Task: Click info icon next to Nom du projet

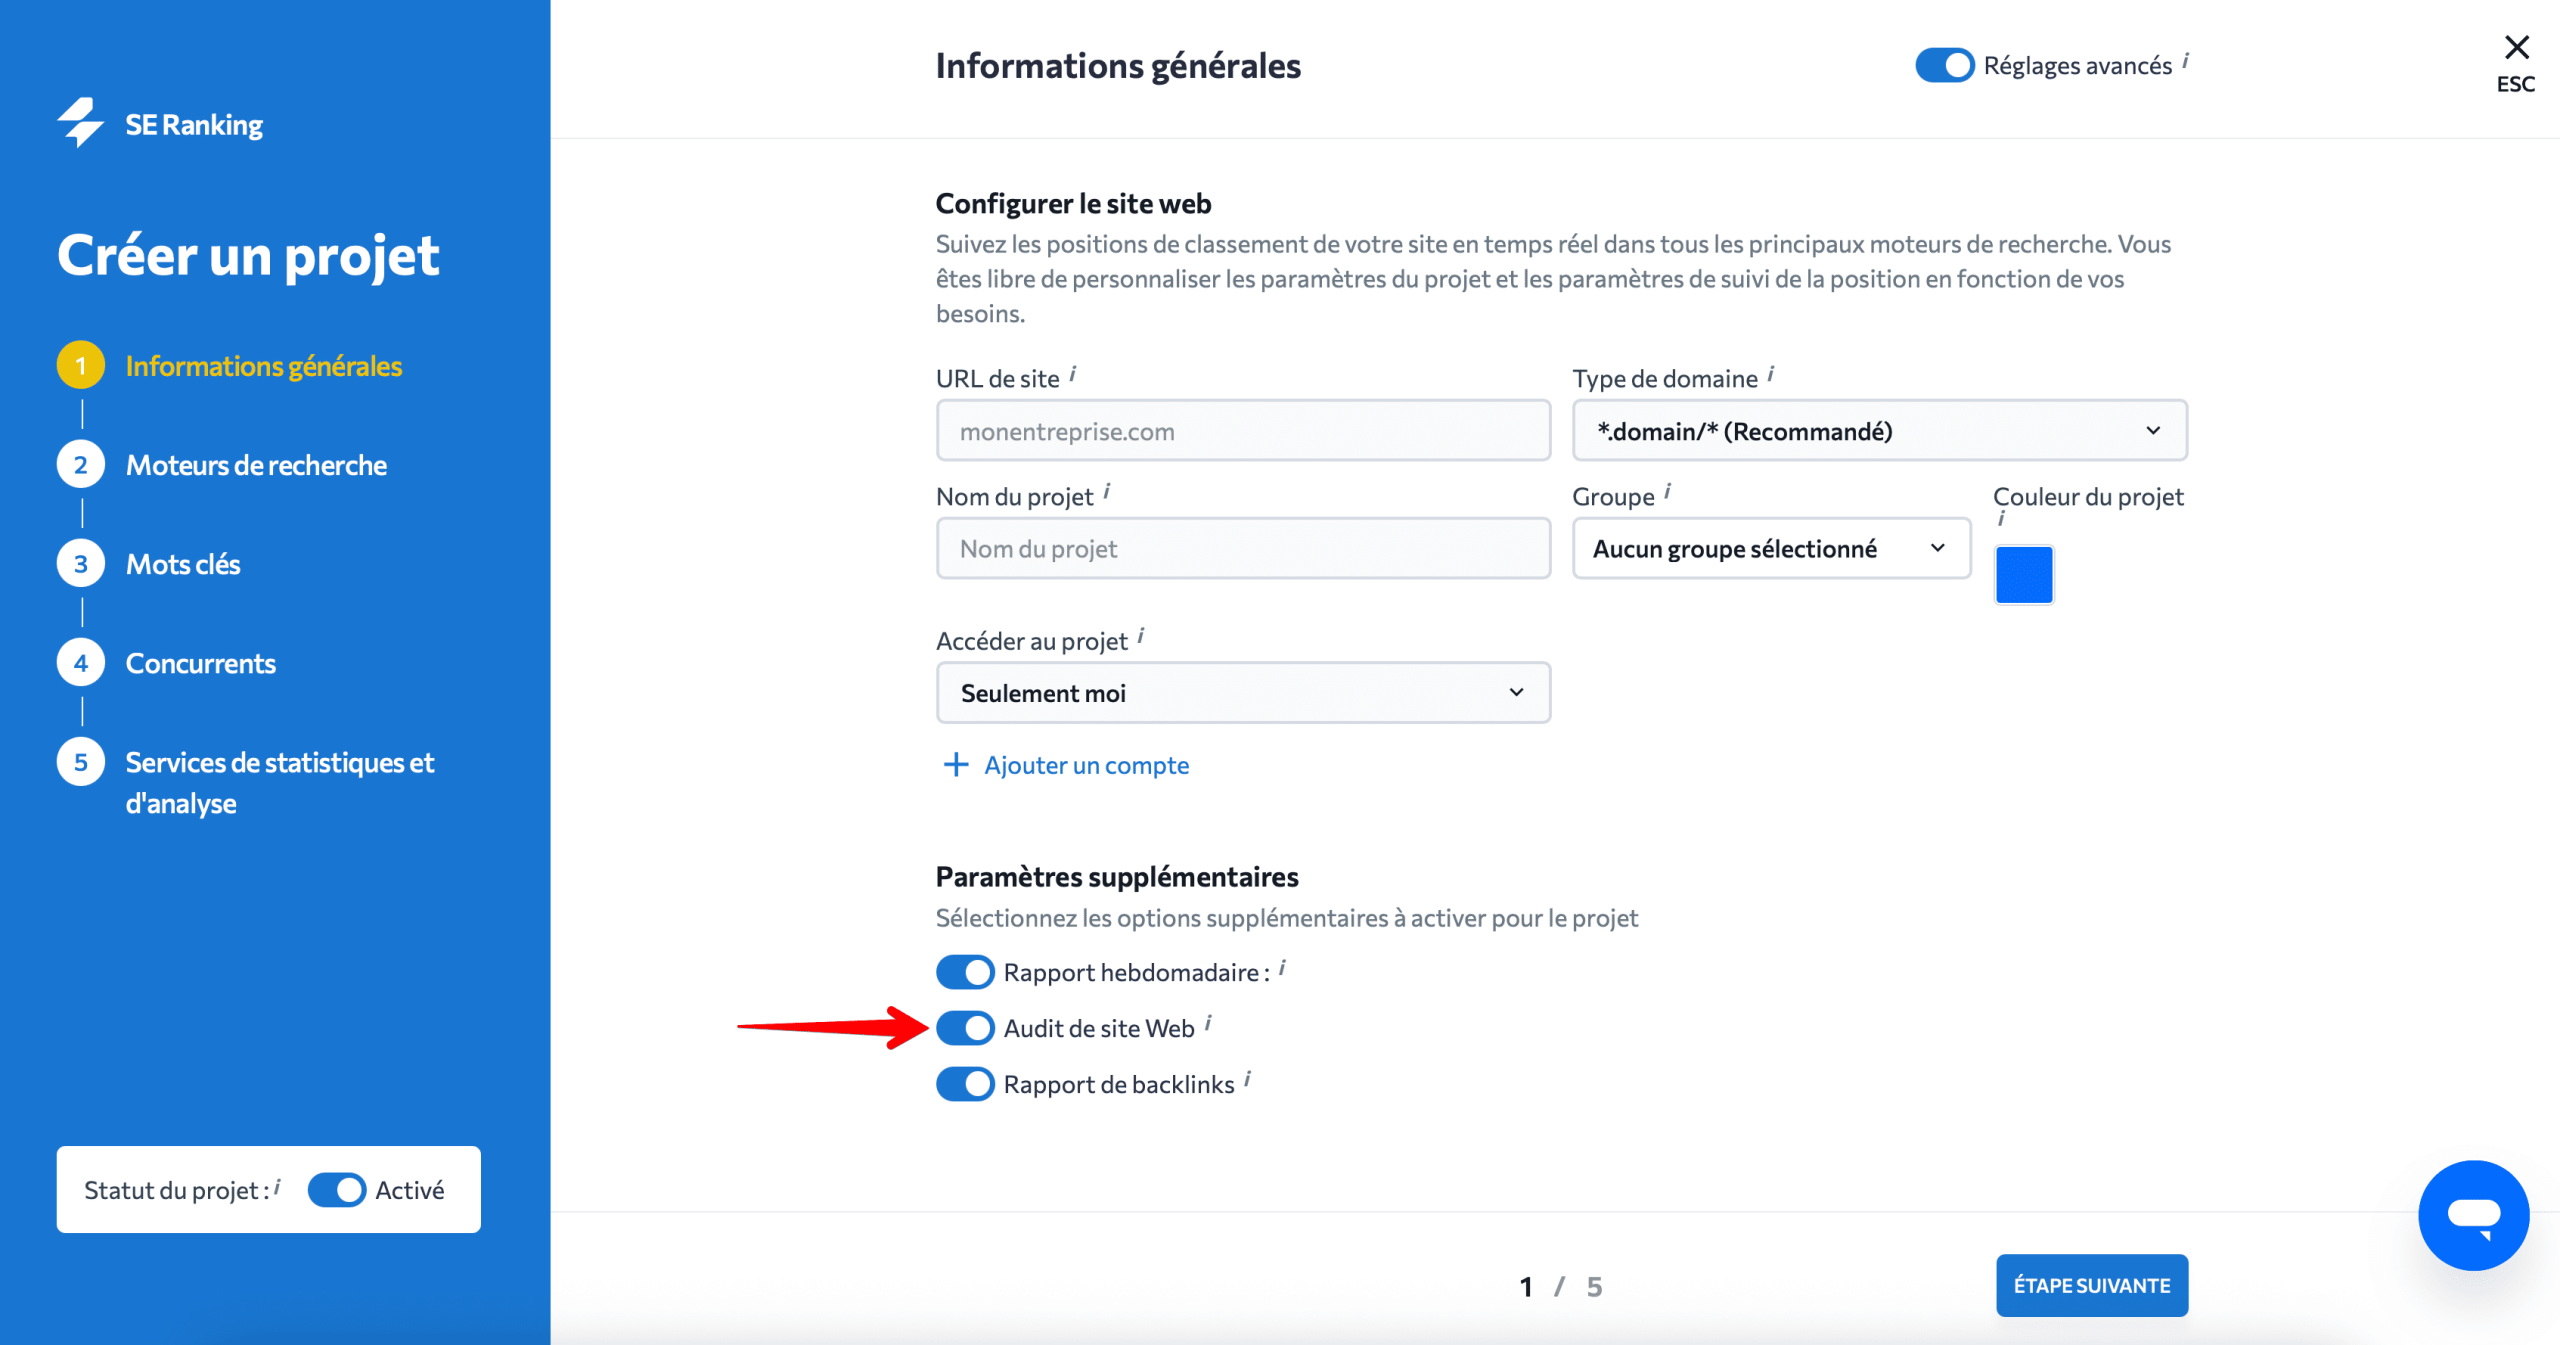Action: tap(1107, 492)
